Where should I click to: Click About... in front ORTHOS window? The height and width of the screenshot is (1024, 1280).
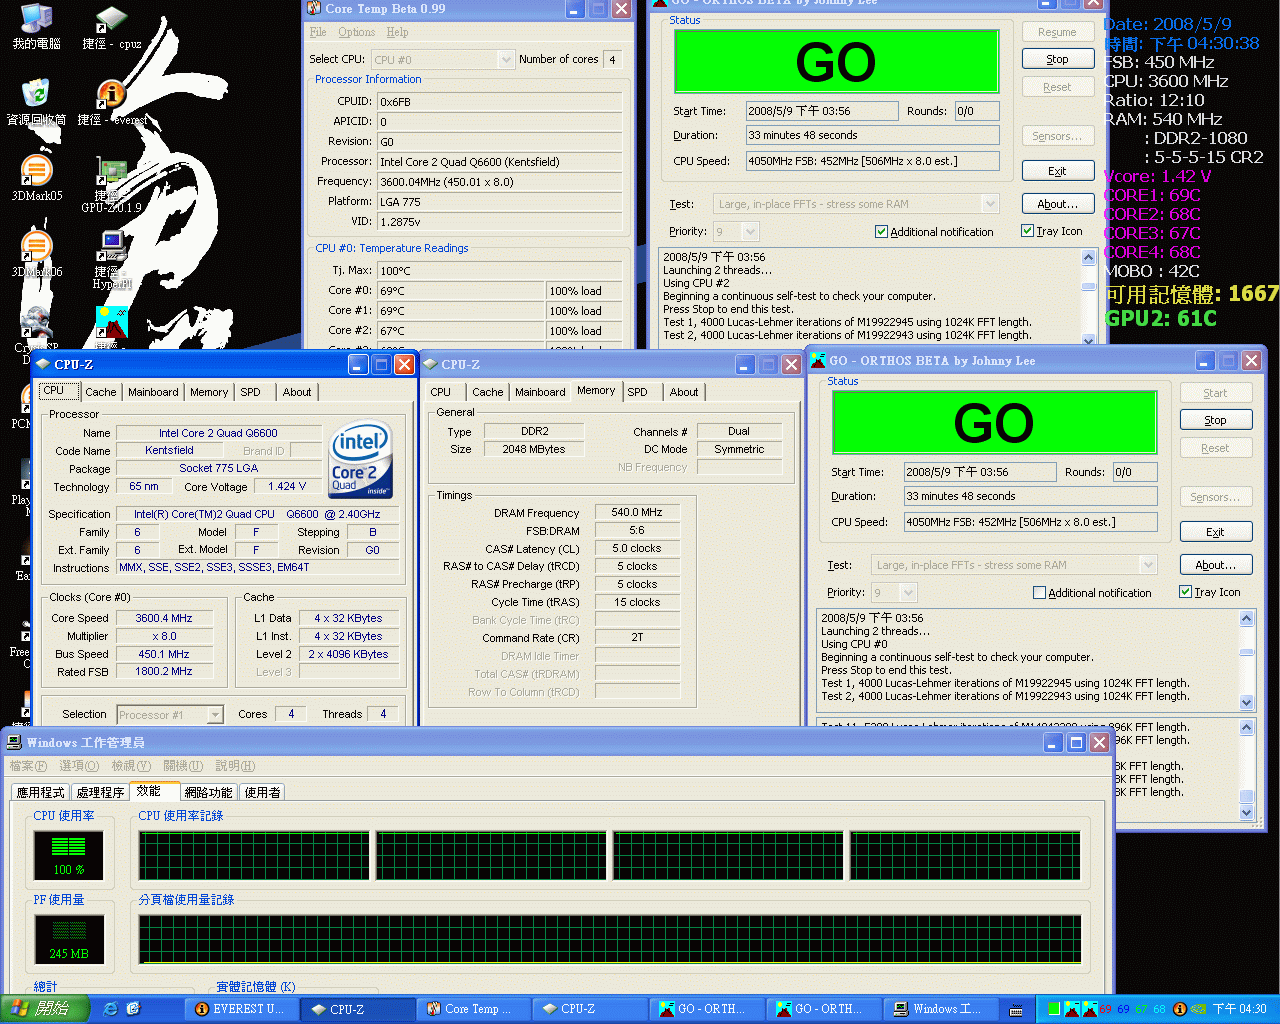coord(1215,565)
